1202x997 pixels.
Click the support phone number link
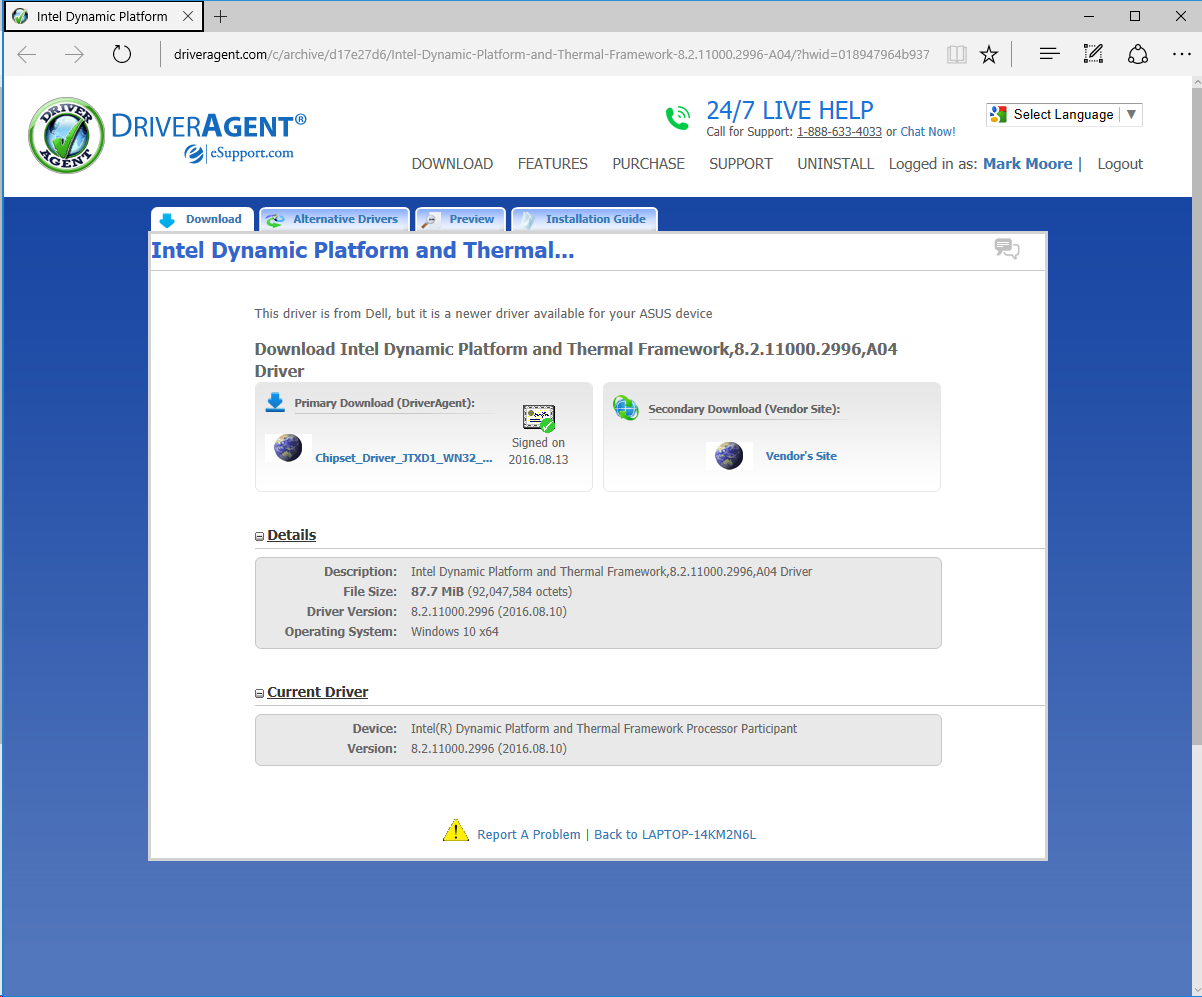(839, 132)
